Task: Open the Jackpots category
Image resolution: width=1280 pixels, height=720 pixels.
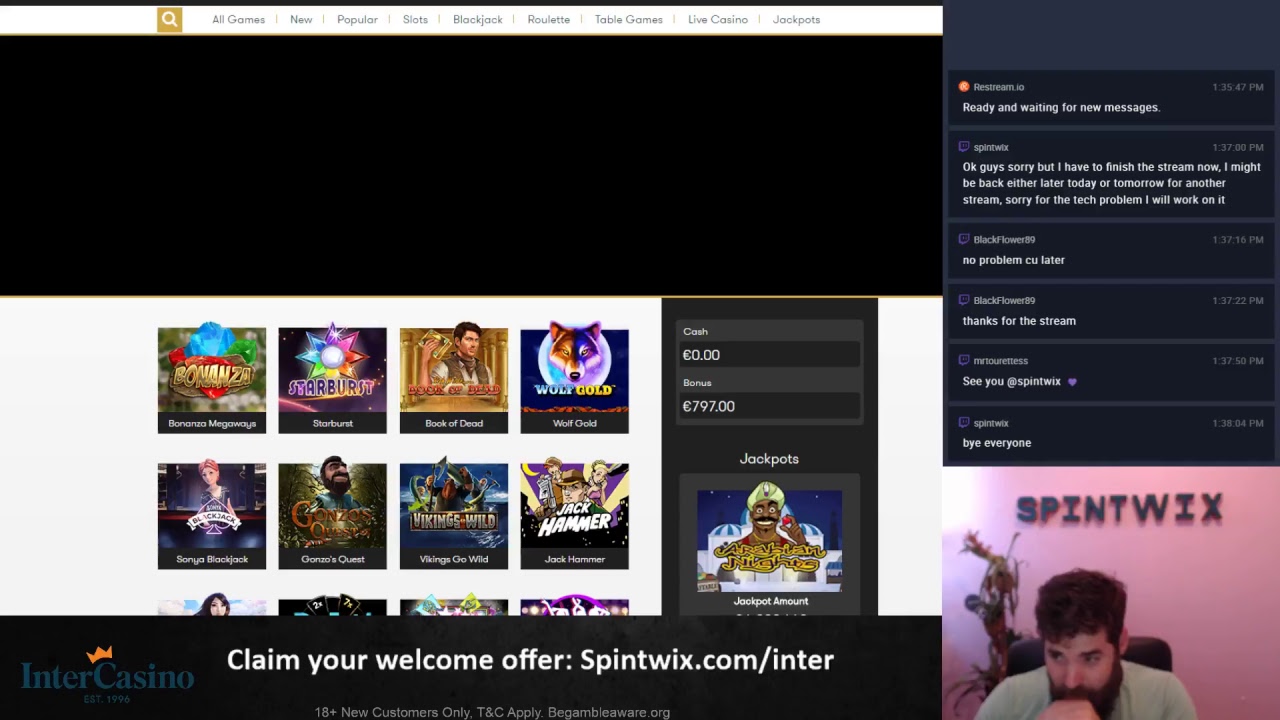Action: pyautogui.click(x=796, y=19)
